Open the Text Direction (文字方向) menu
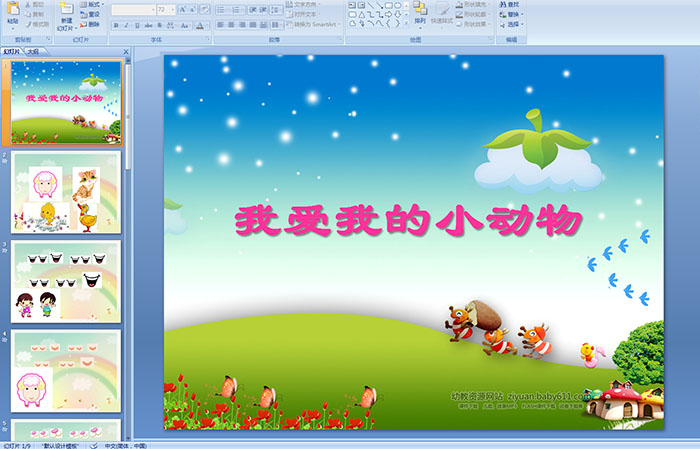700x449 pixels. (305, 4)
